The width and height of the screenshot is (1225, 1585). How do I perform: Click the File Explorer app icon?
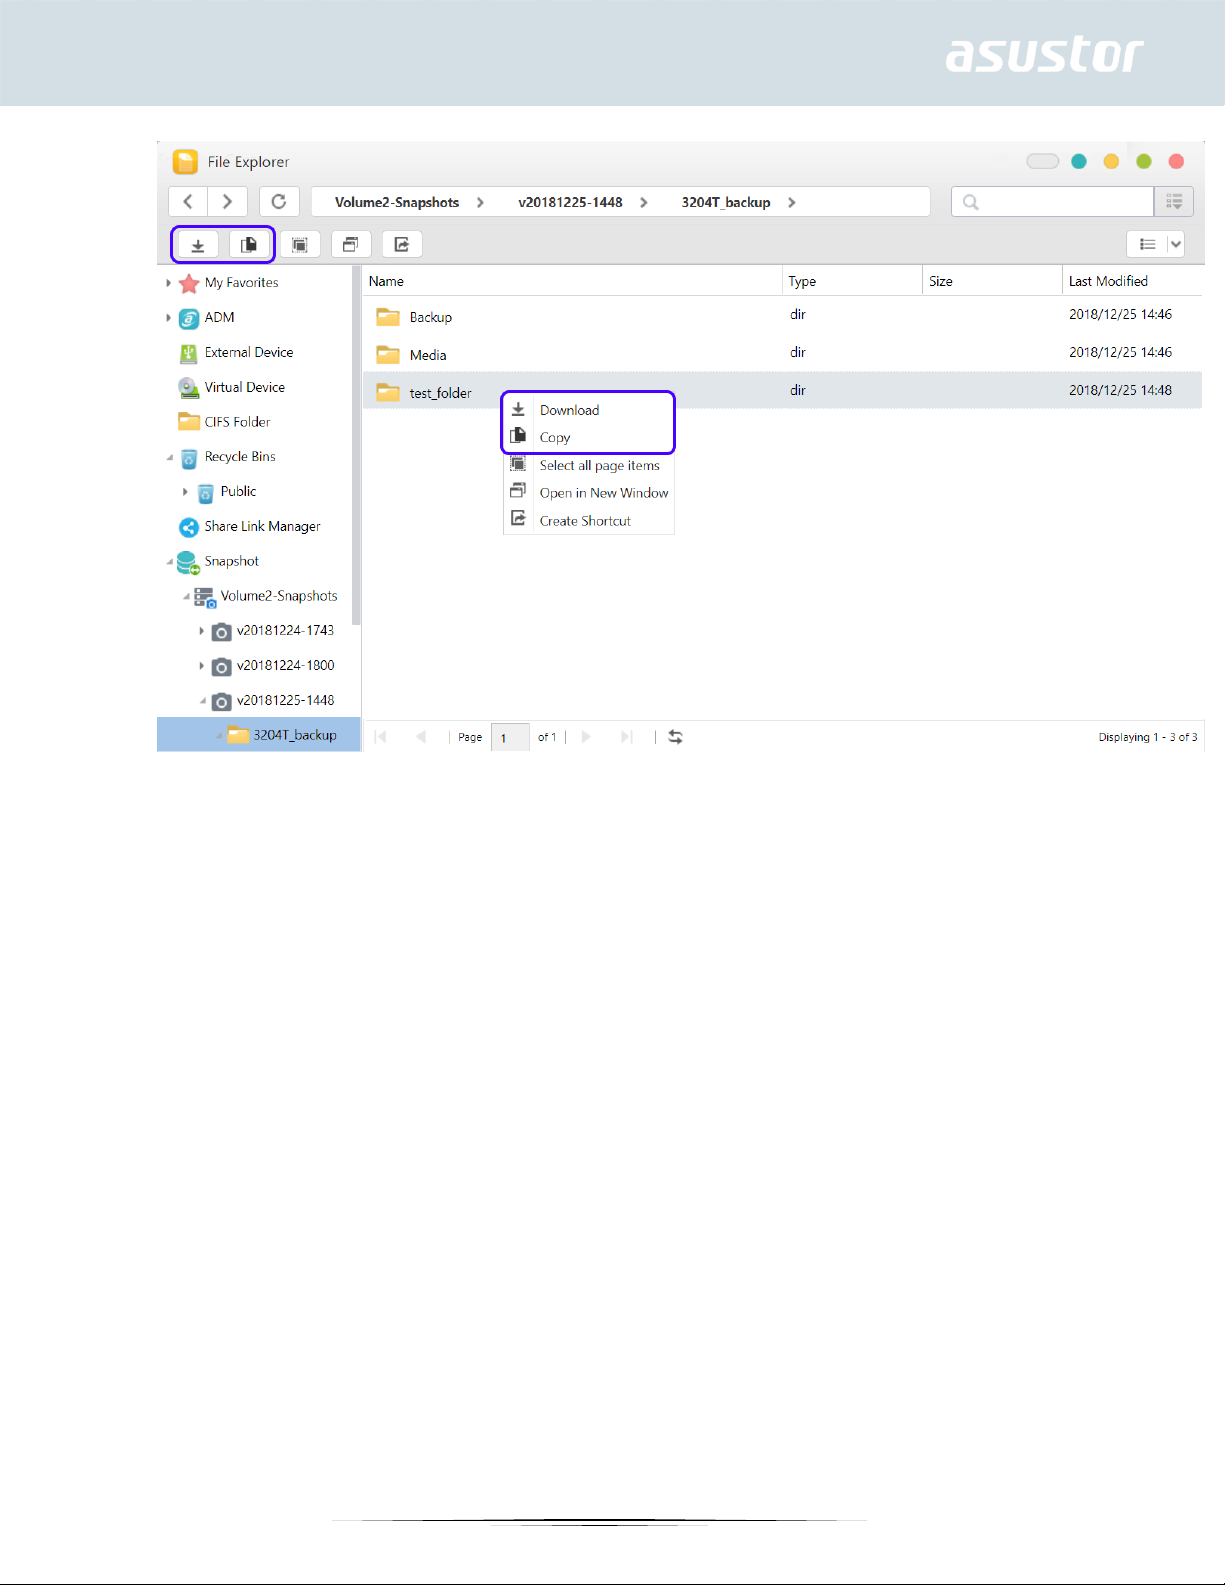pos(185,162)
